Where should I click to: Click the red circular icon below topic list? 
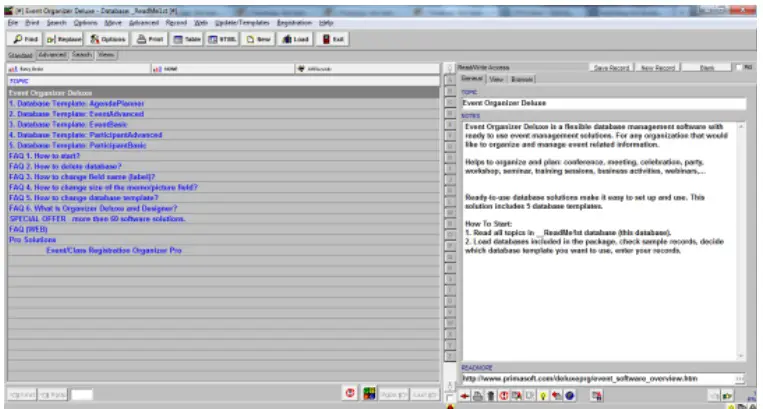tap(350, 393)
